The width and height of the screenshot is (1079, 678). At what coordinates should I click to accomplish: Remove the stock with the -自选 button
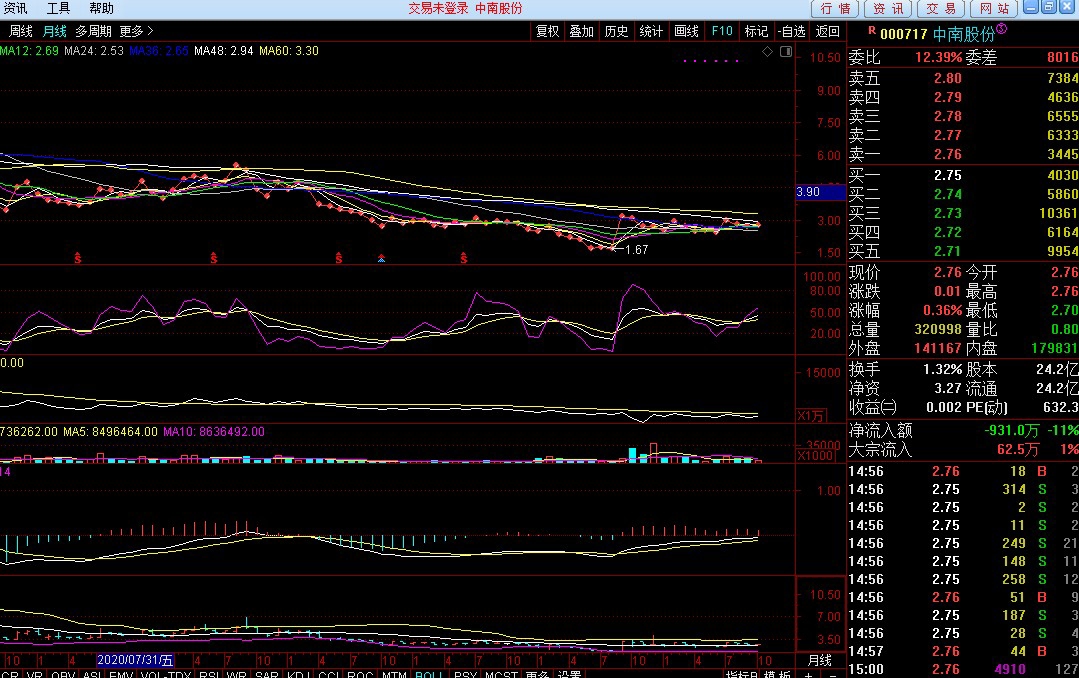[x=792, y=31]
